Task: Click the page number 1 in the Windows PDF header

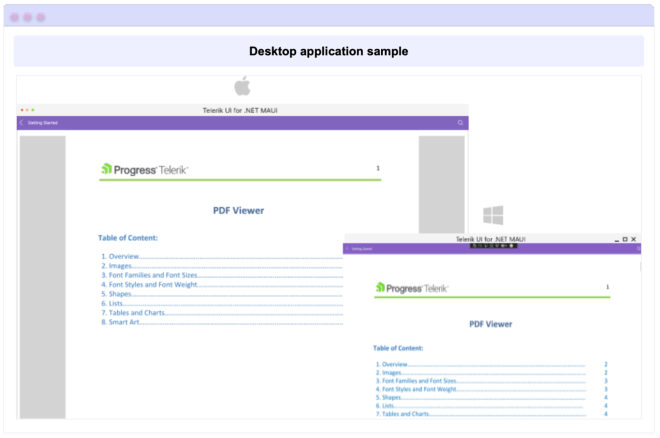Action: tap(607, 287)
